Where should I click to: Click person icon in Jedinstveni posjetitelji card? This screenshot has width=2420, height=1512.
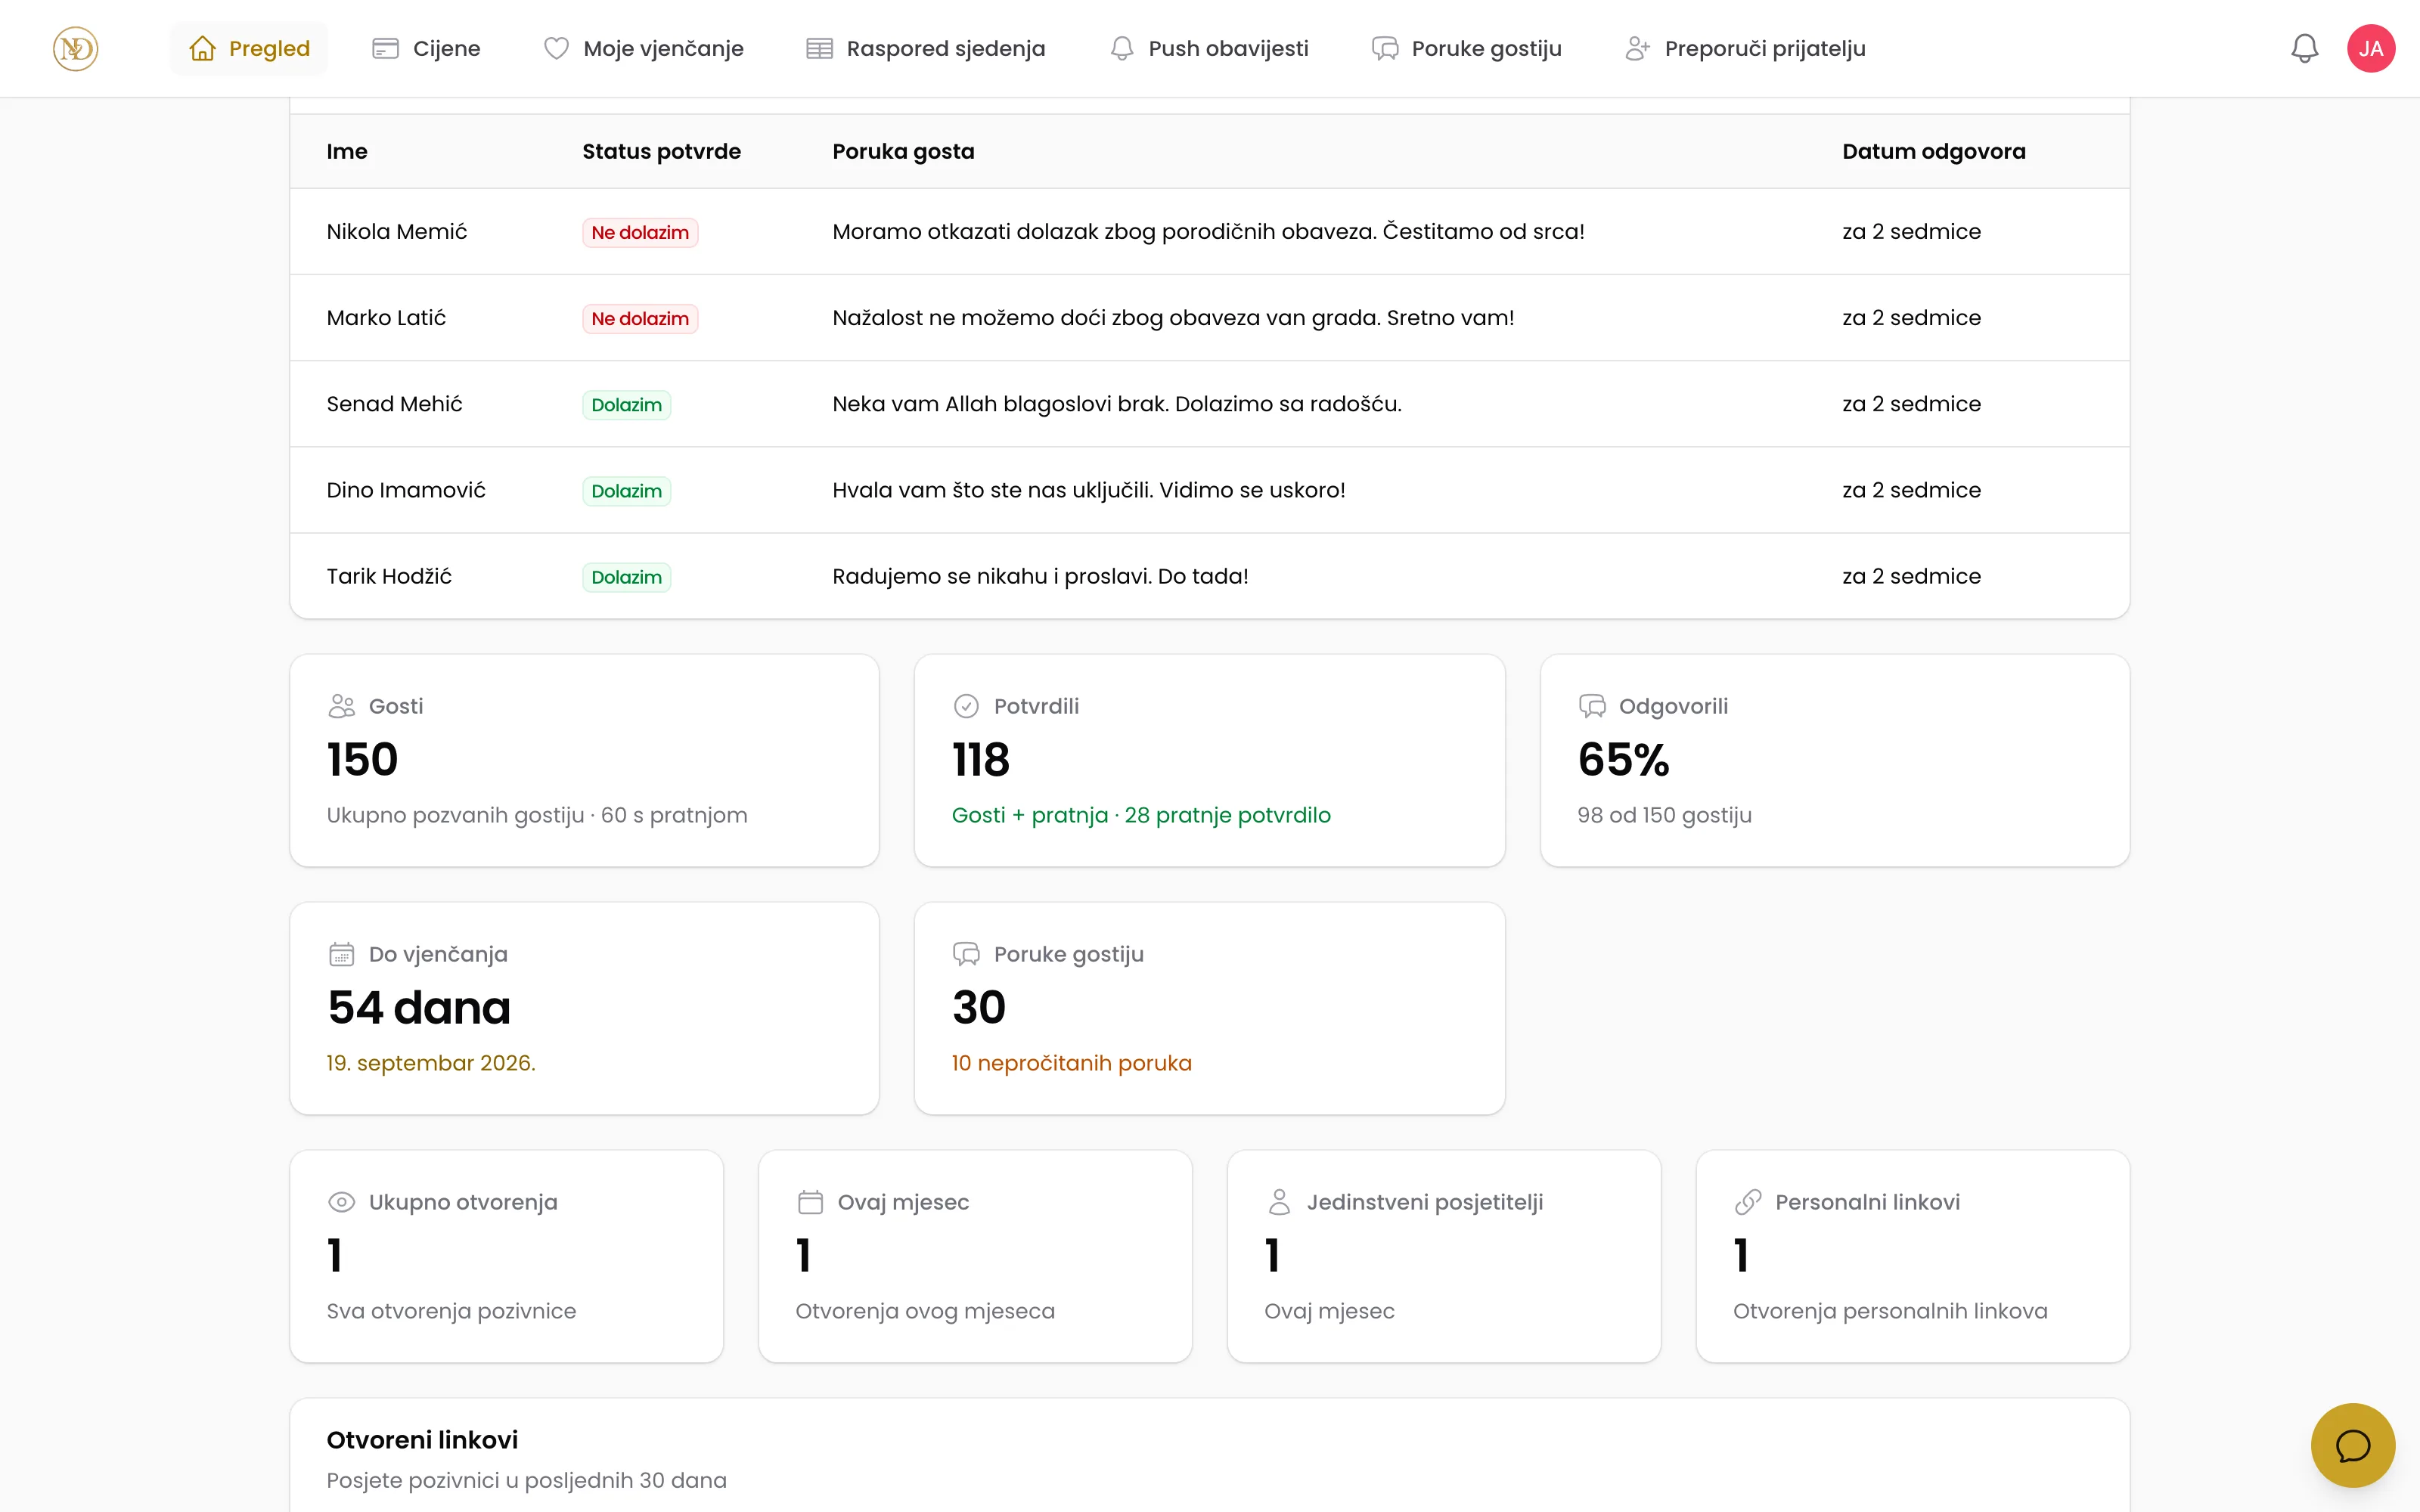click(1279, 1202)
